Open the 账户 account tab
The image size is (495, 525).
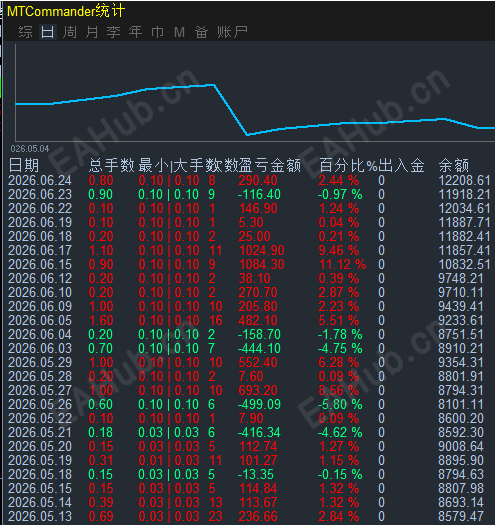coord(232,32)
